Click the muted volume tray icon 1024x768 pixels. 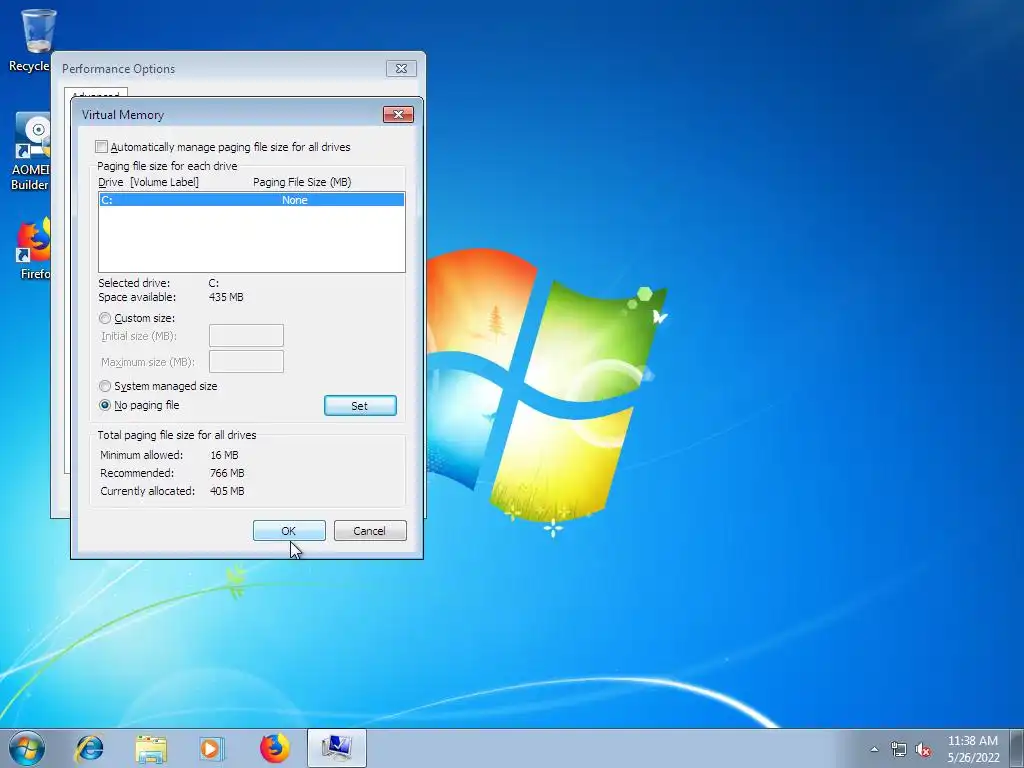click(x=923, y=749)
